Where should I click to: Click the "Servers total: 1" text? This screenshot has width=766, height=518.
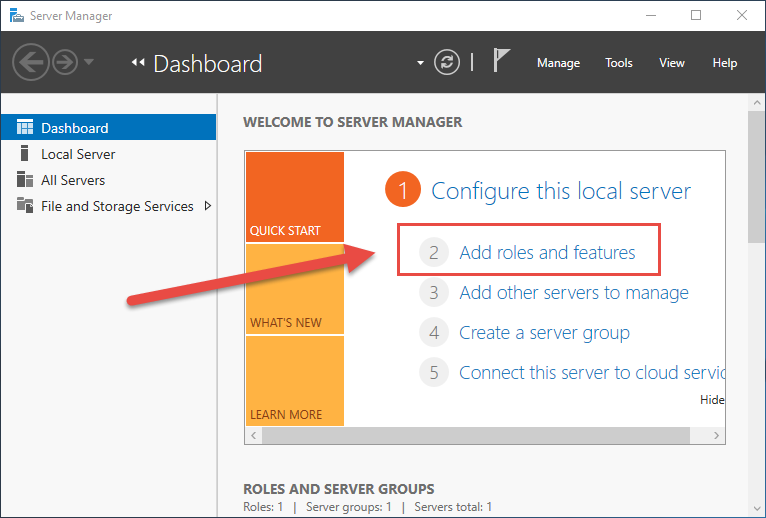pos(453,507)
